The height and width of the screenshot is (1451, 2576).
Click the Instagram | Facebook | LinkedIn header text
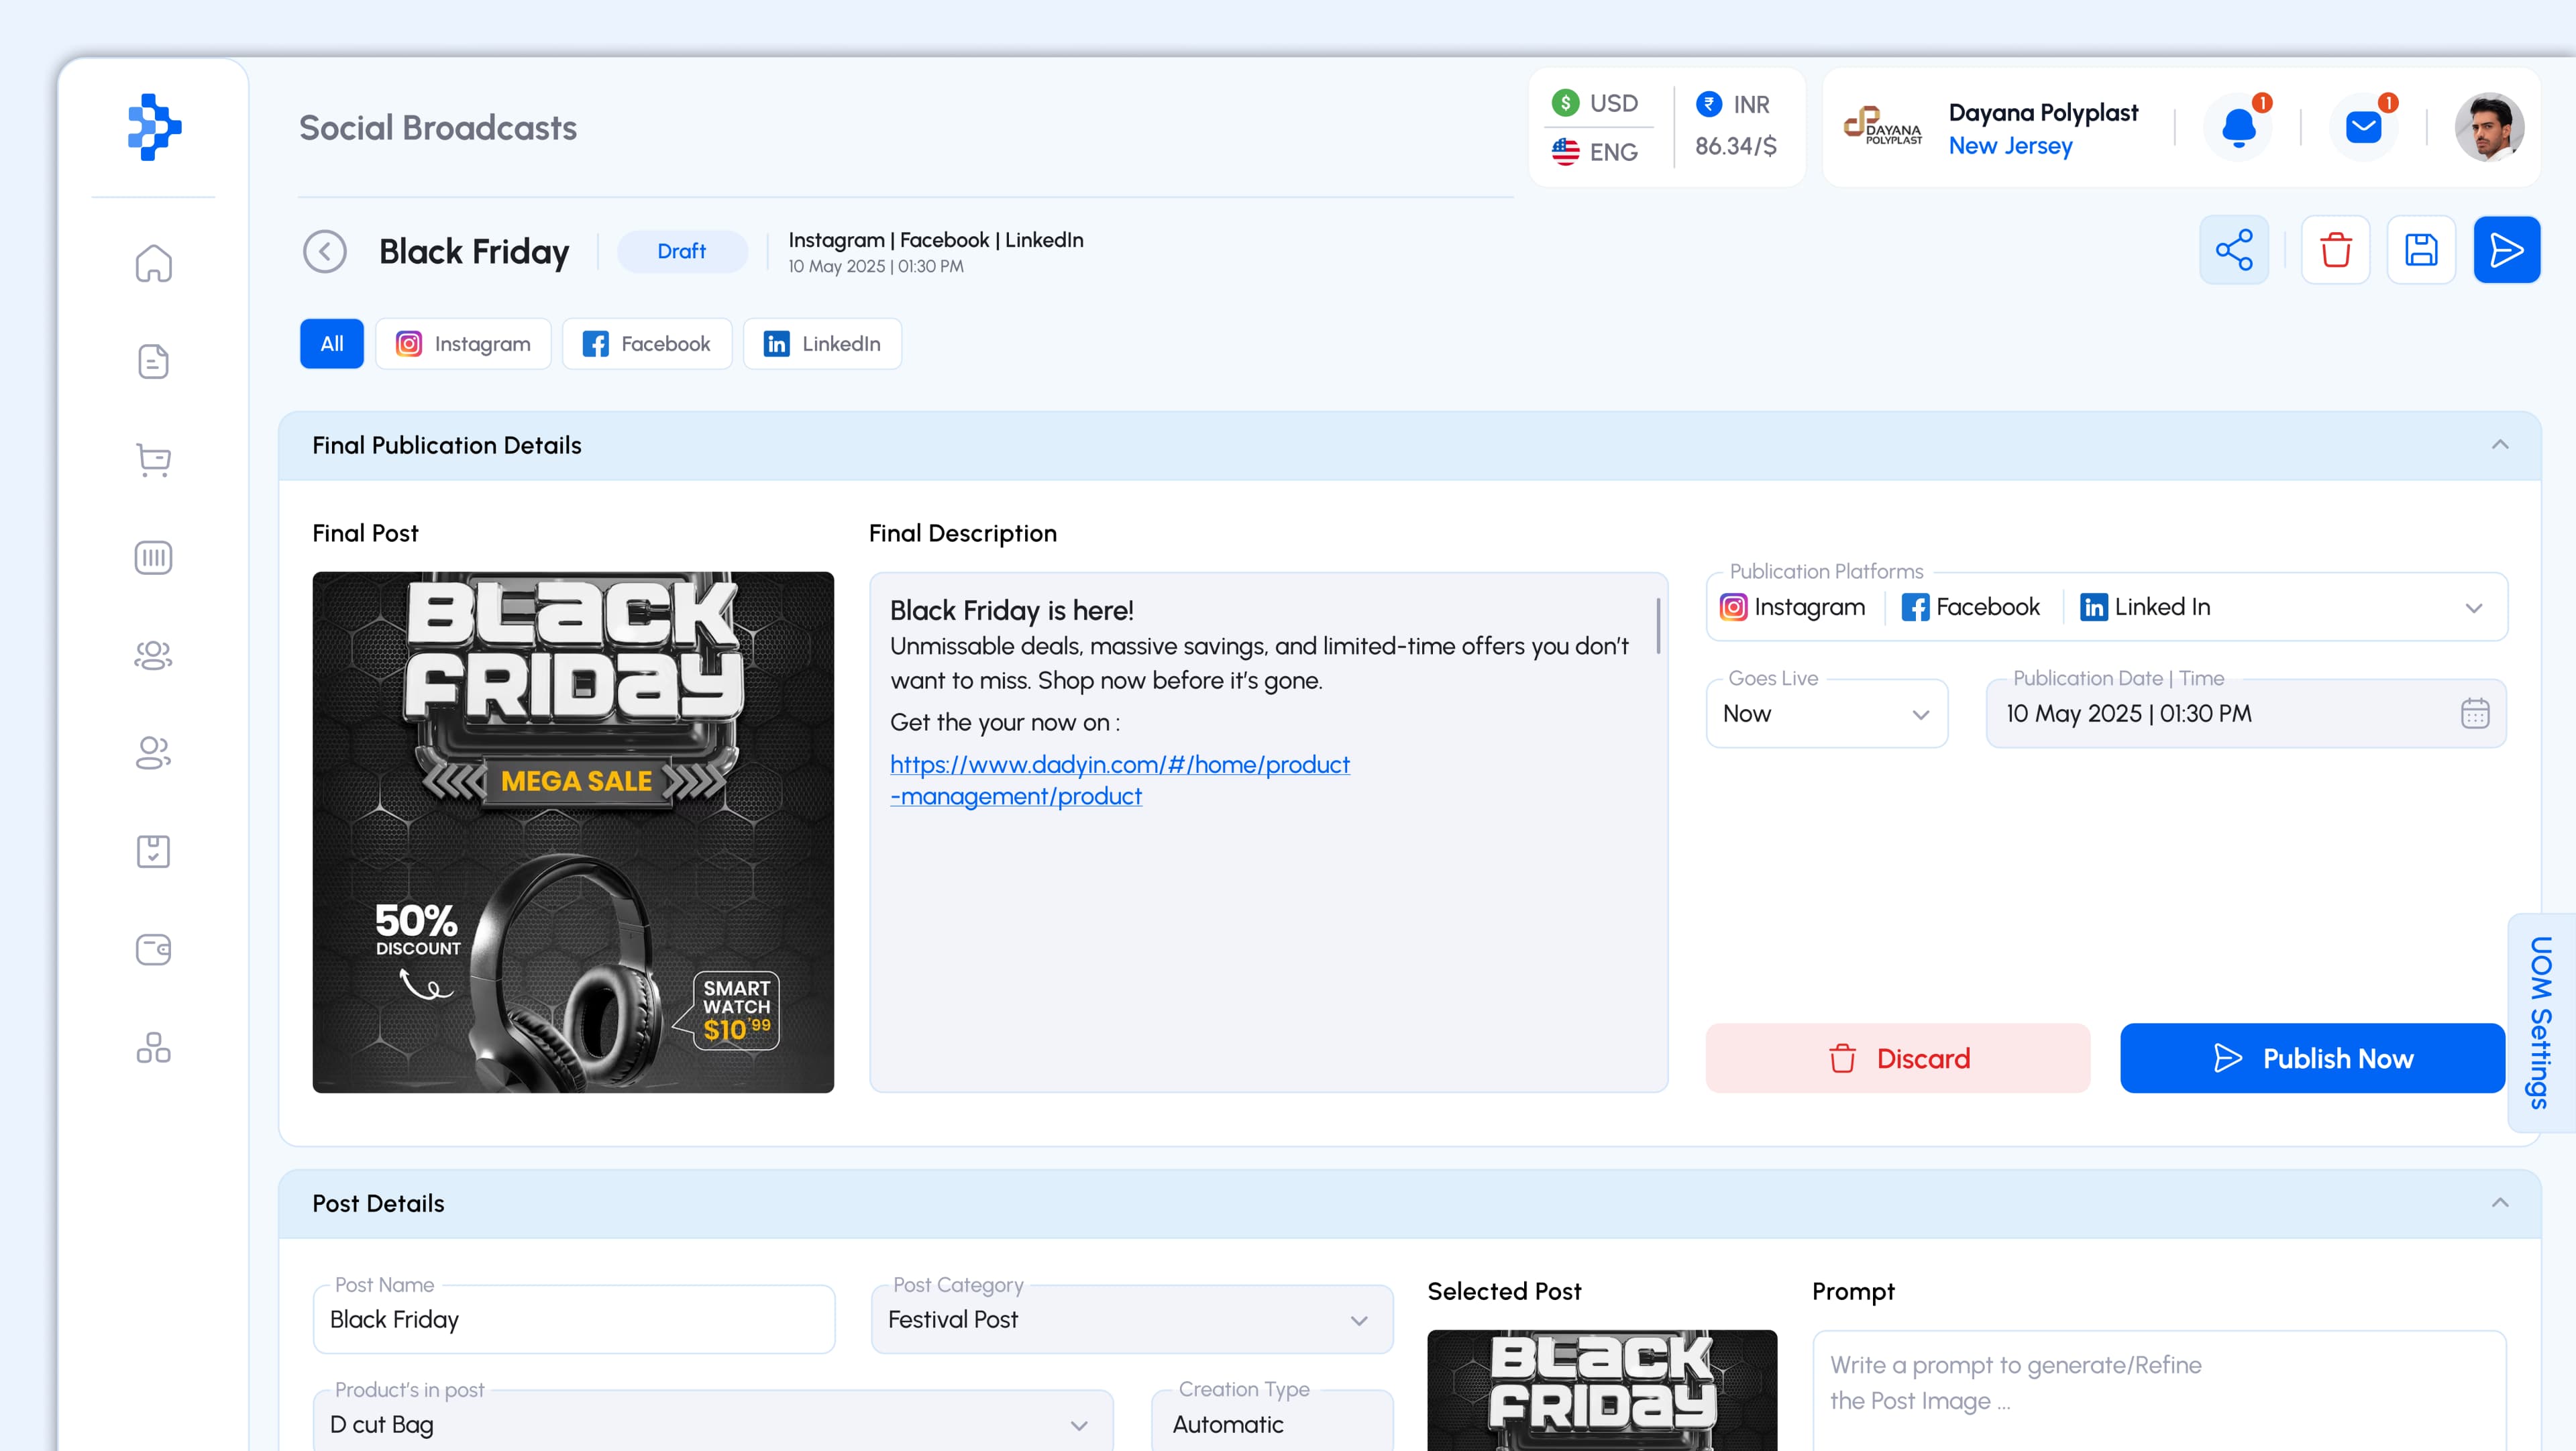pyautogui.click(x=936, y=240)
